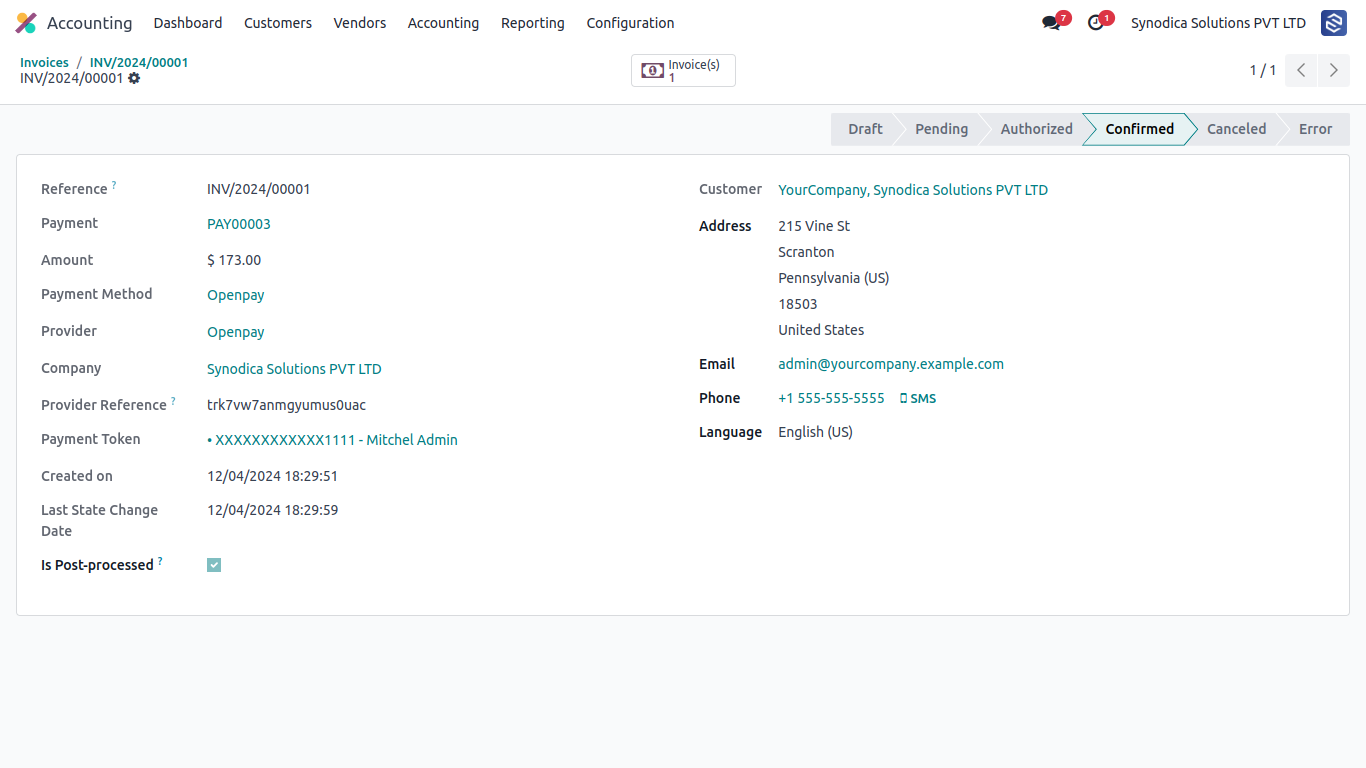Click the state Pennsylvania (US)
This screenshot has height=768, width=1366.
[834, 278]
